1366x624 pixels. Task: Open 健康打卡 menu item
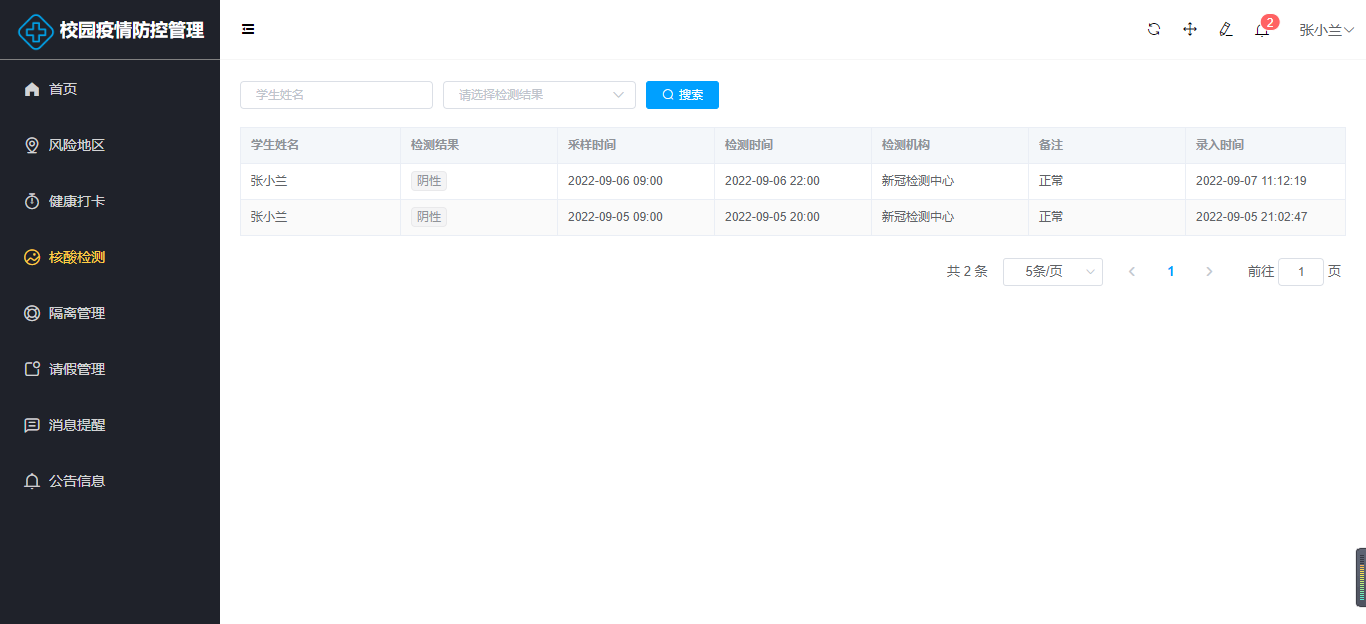[77, 201]
